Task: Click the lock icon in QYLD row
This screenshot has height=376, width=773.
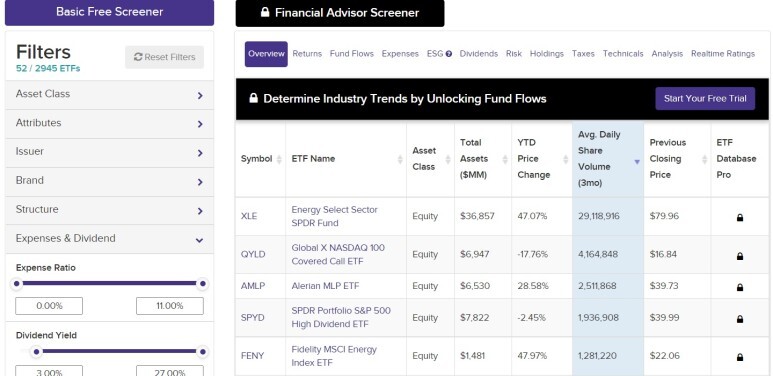Action: (739, 256)
